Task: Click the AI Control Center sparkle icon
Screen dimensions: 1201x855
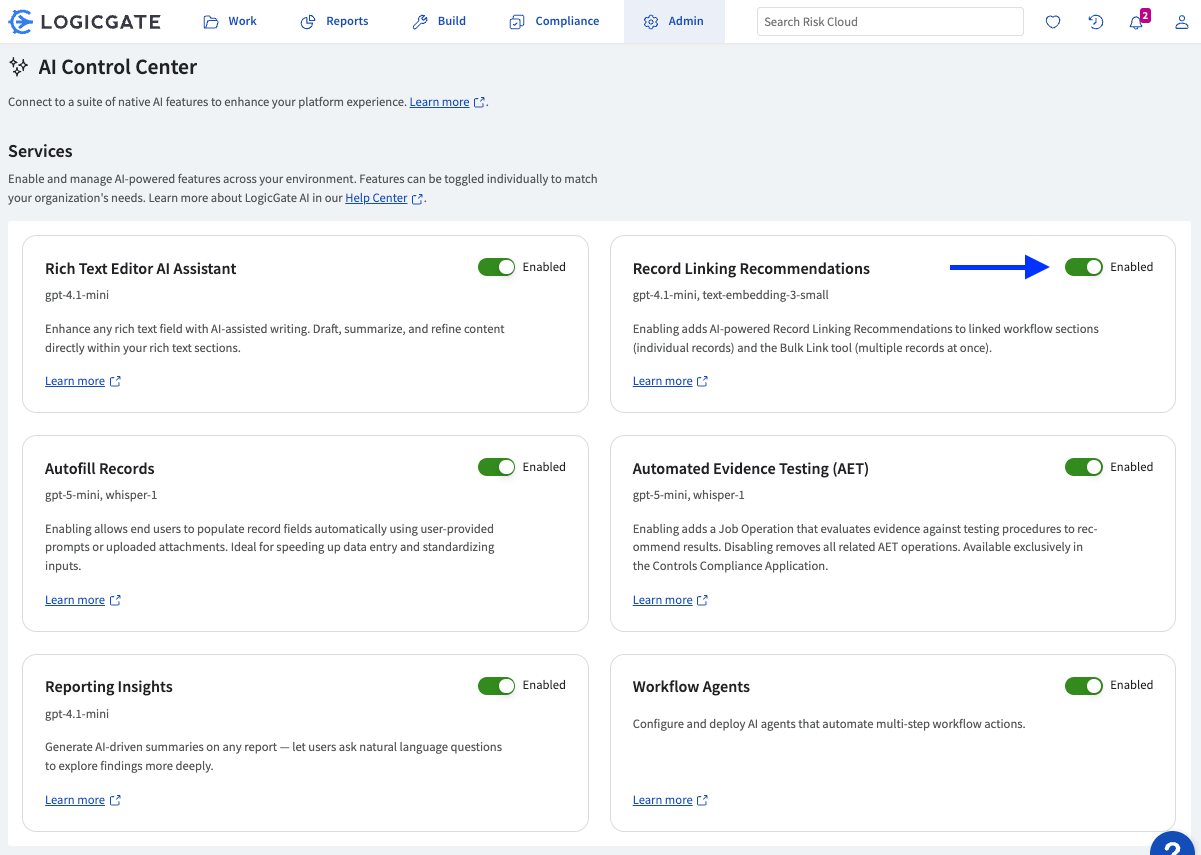Action: click(x=18, y=67)
